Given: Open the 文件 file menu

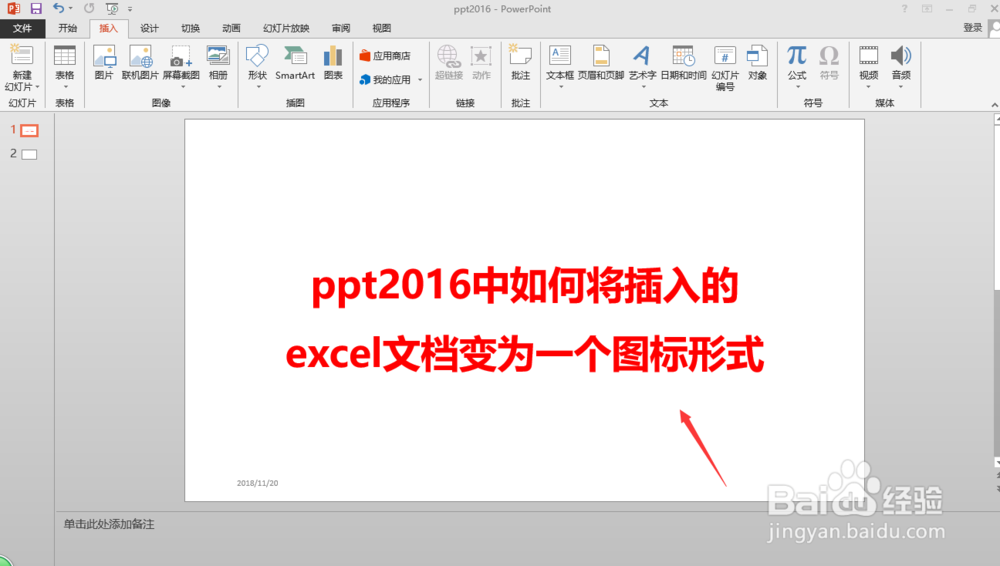Looking at the screenshot, I should coord(22,28).
